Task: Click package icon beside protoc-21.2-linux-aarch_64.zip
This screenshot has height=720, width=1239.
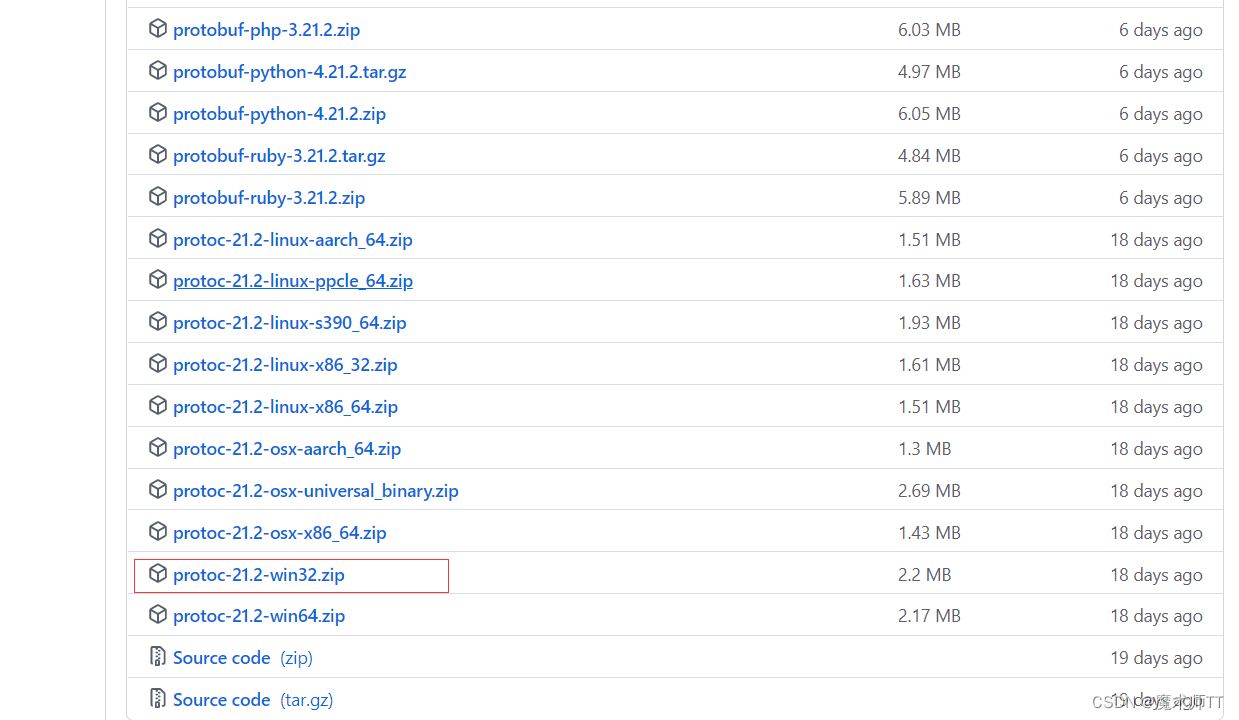Action: click(157, 239)
